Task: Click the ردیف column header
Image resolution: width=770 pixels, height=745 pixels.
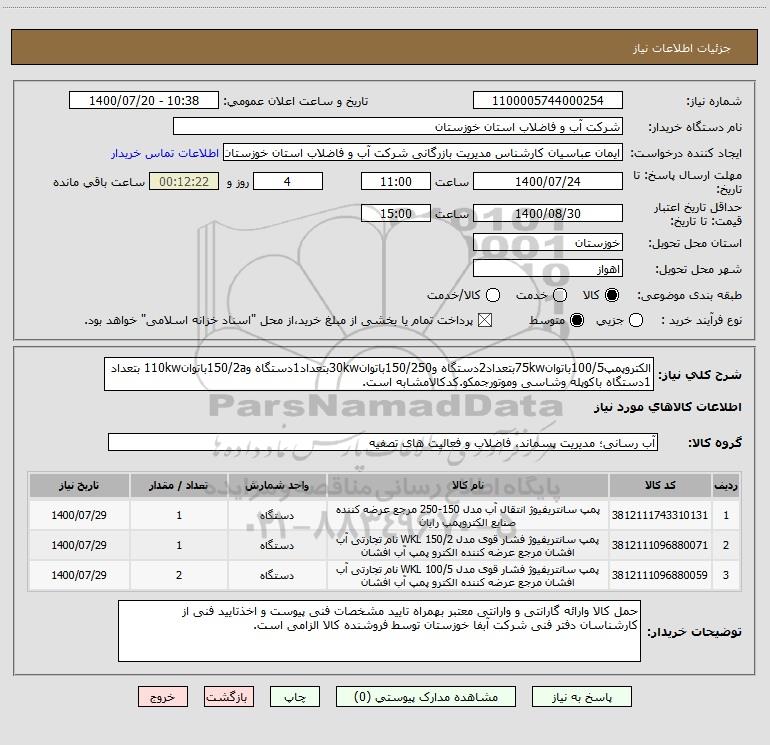Action: point(726,486)
